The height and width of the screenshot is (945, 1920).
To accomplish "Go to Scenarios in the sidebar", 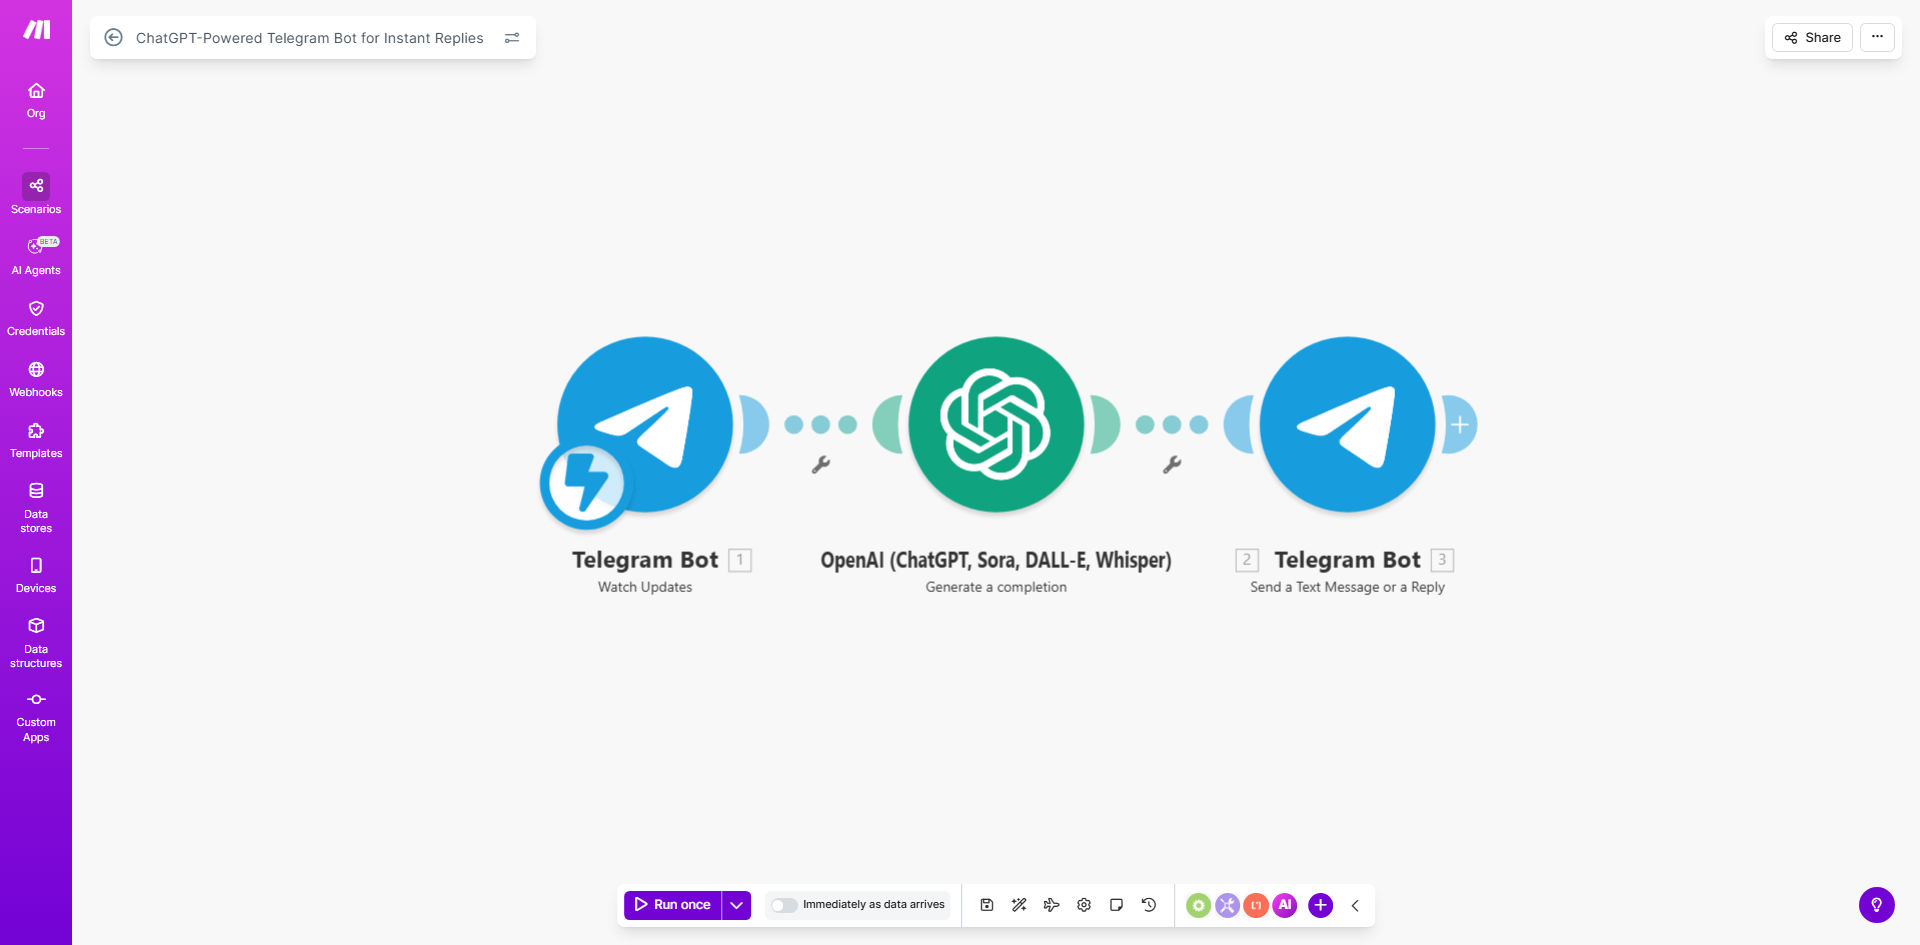I will coord(36,195).
